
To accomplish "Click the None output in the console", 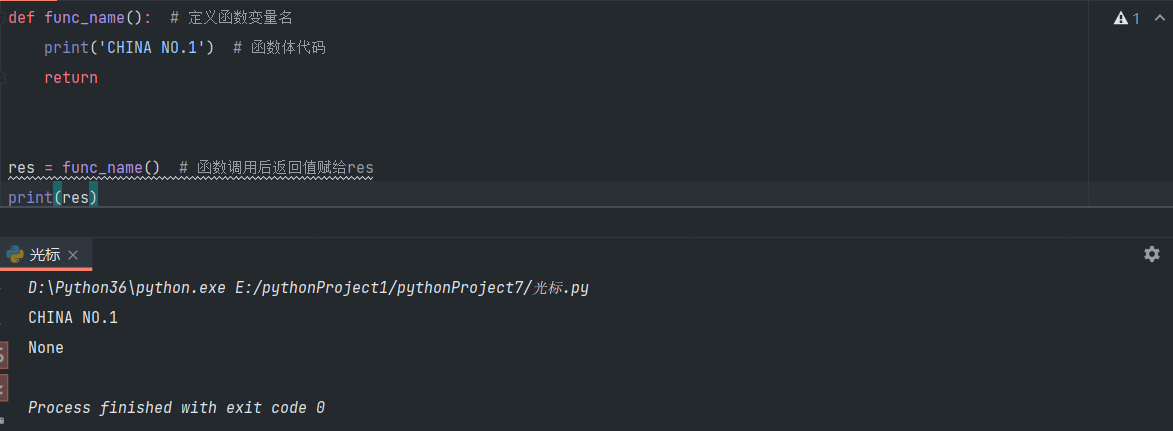I will coord(46,348).
